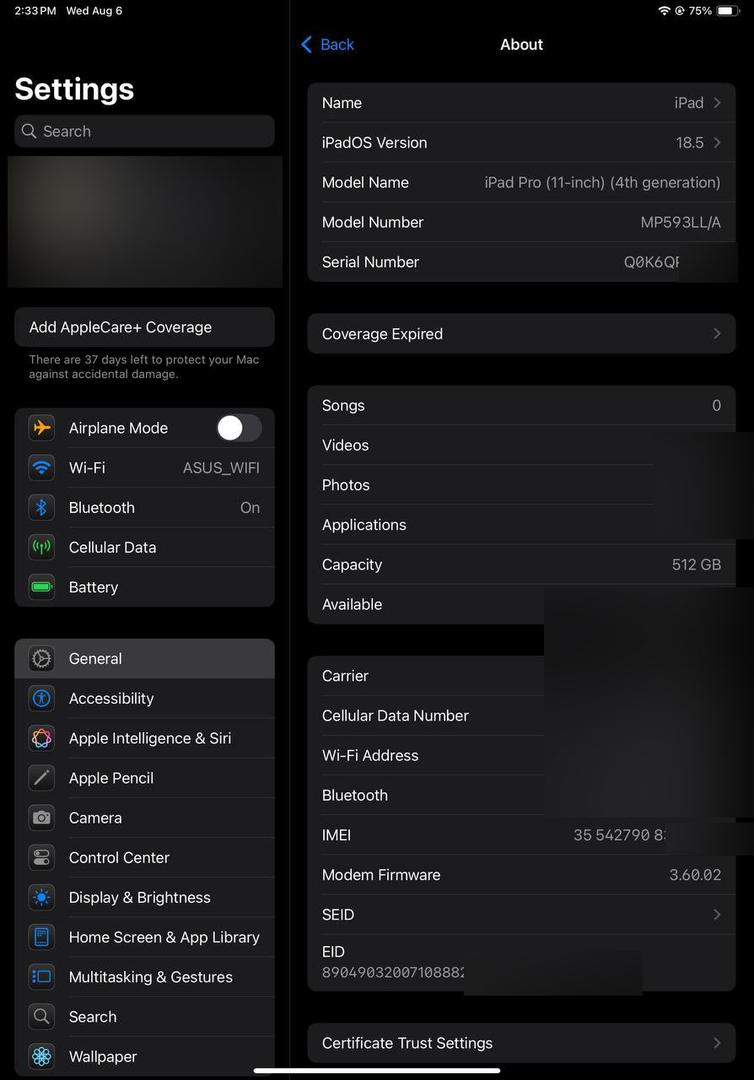Open iPadOS Version details chevron
This screenshot has height=1080, width=754.
click(717, 143)
